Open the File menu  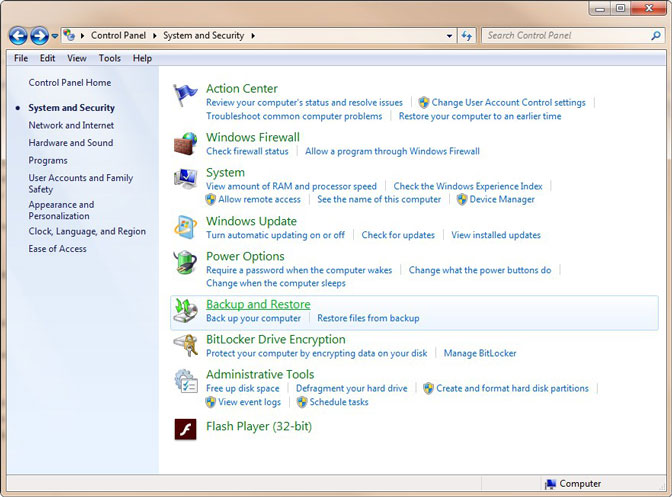click(21, 58)
